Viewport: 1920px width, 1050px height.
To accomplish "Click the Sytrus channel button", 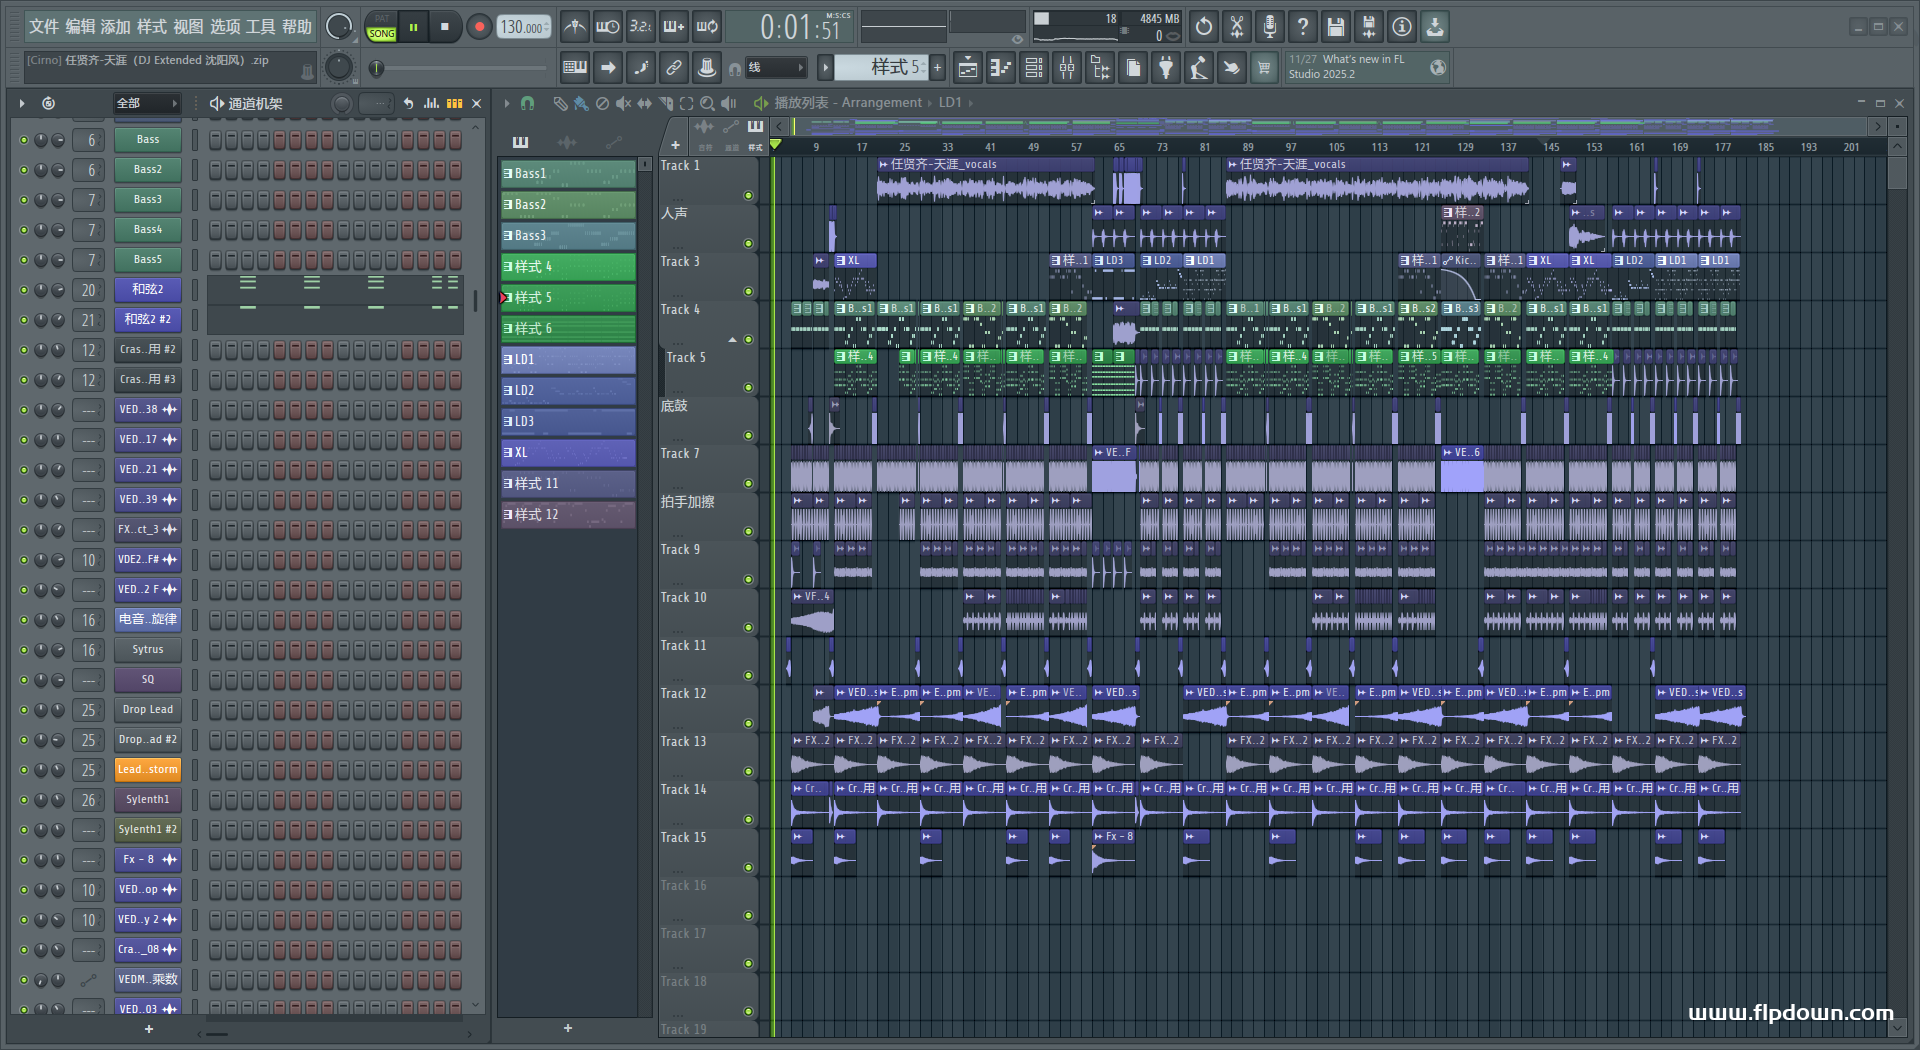I will (147, 650).
